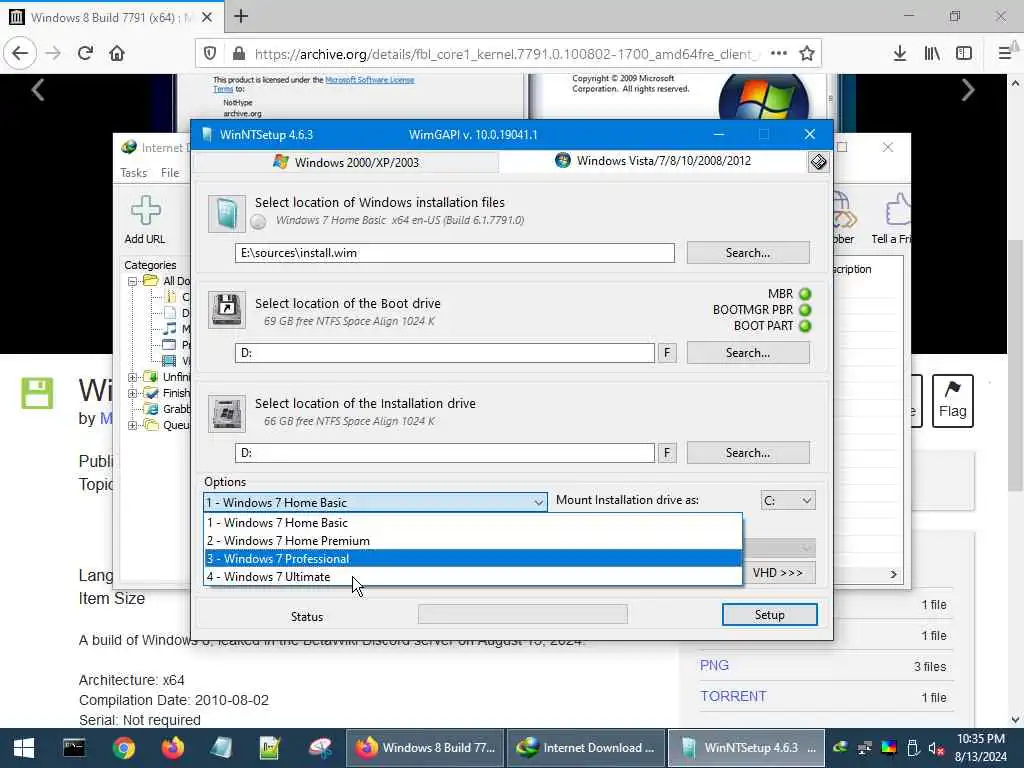Bookmark this page with star icon
Viewport: 1024px width, 768px height.
[x=807, y=53]
